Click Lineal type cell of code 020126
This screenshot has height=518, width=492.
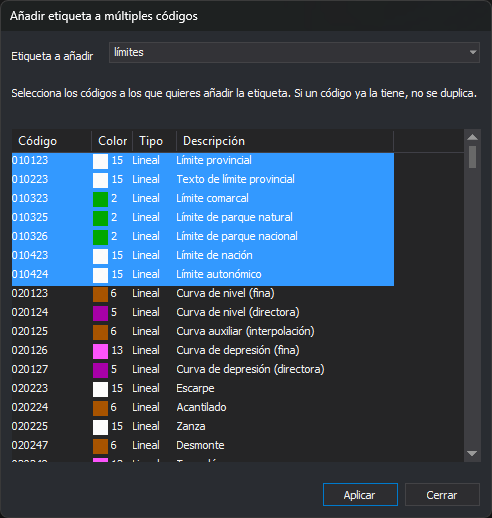point(146,350)
